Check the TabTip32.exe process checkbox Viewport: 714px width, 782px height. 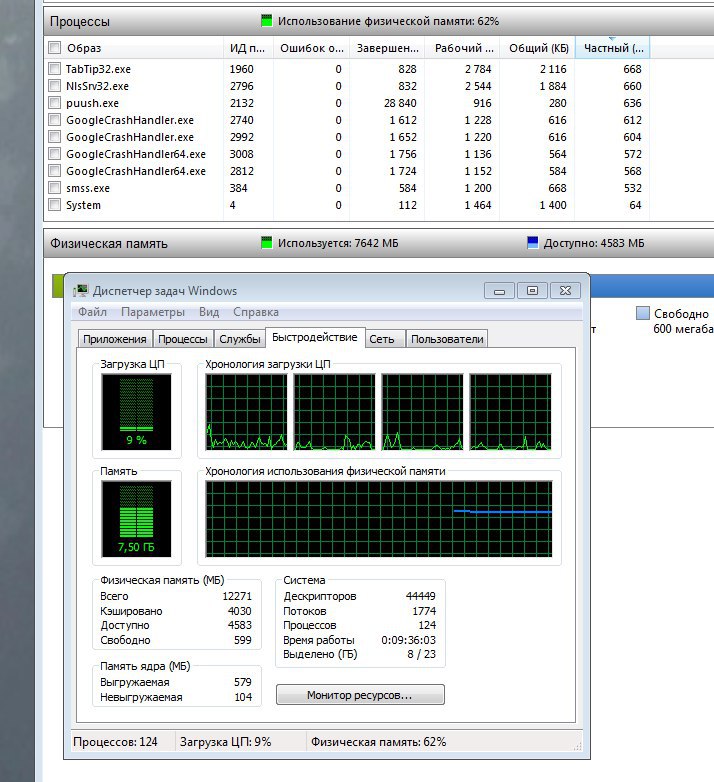54,68
